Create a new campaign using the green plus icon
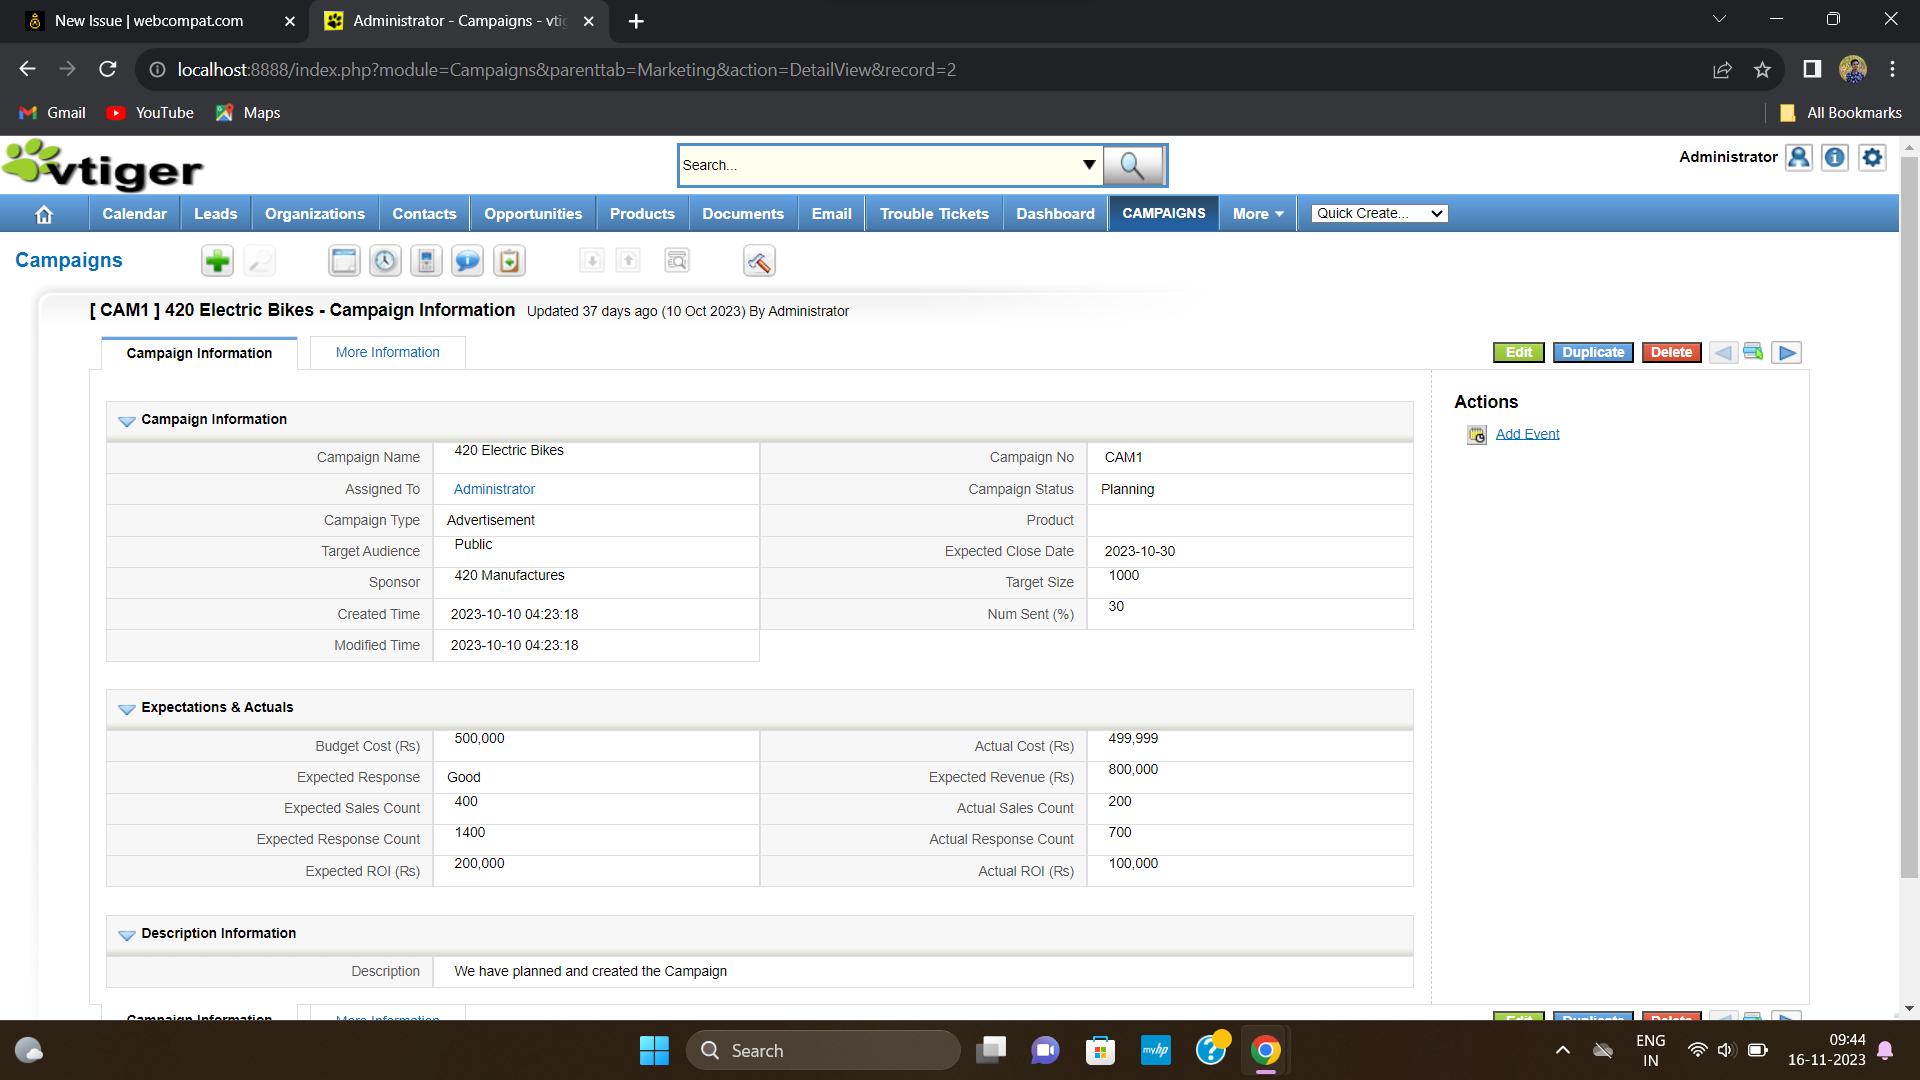 click(217, 260)
